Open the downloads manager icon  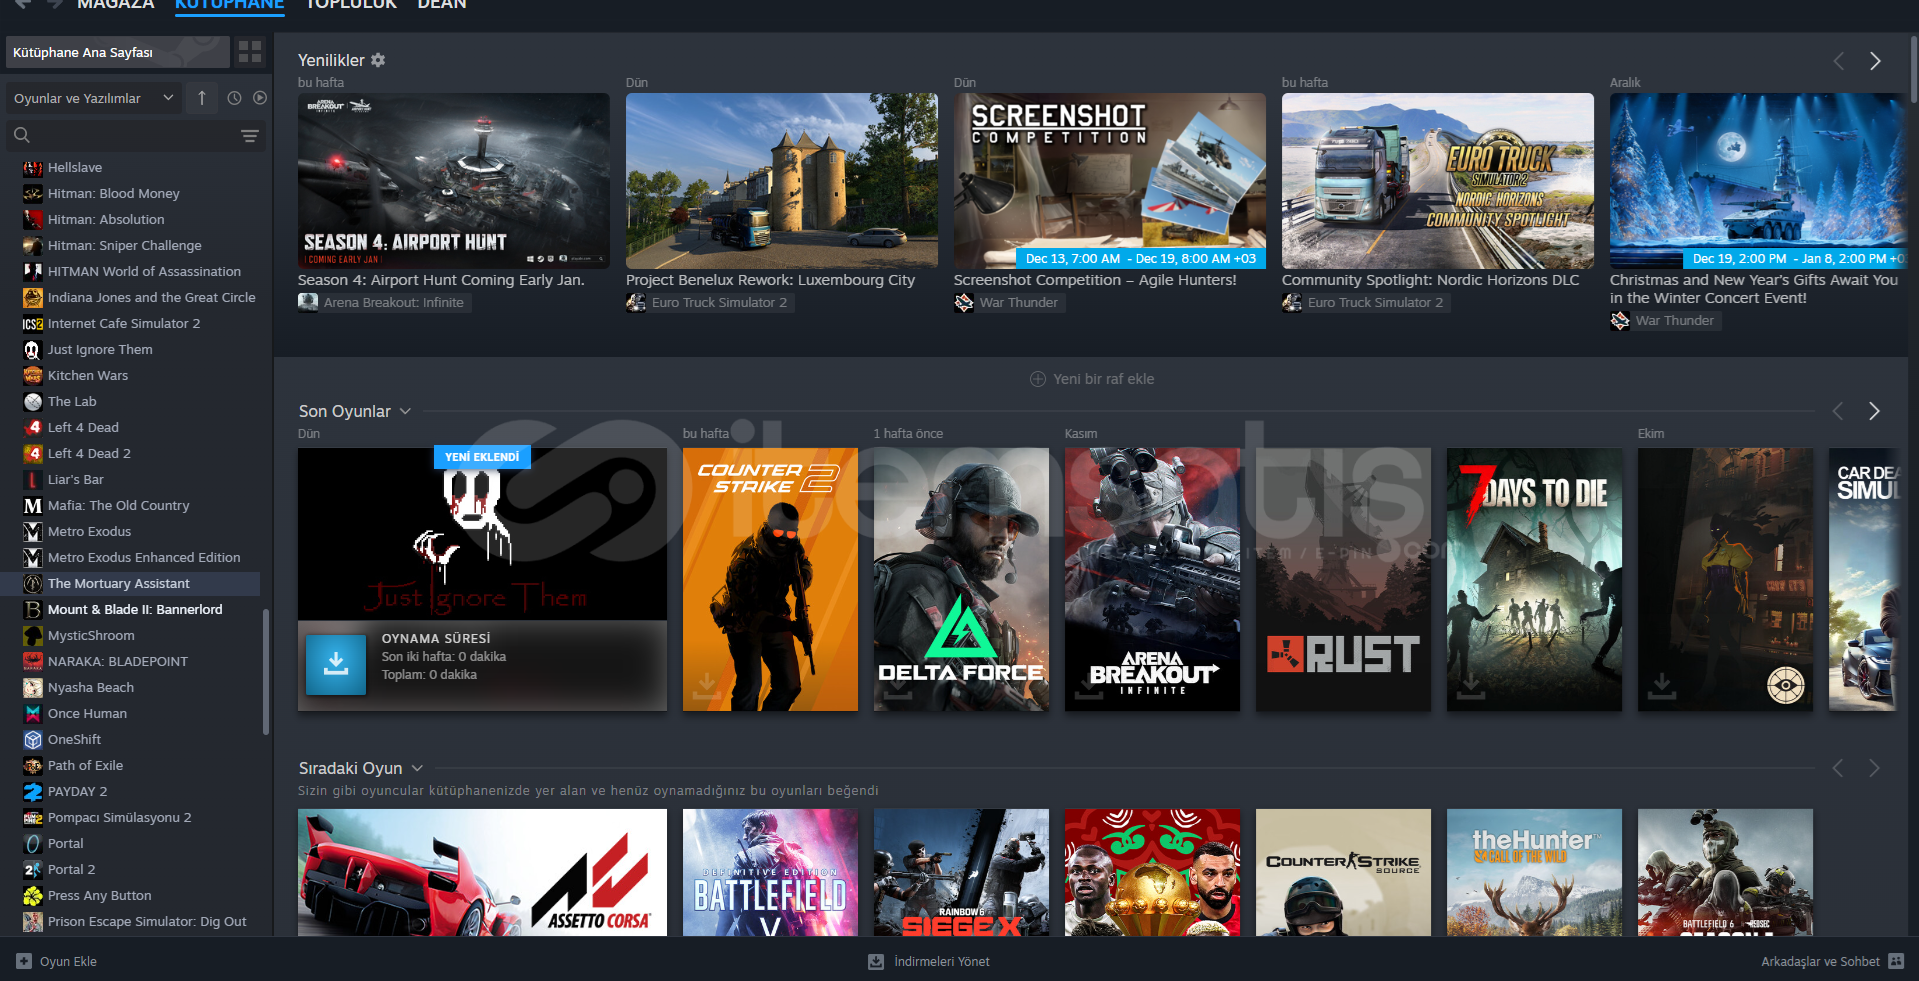876,961
